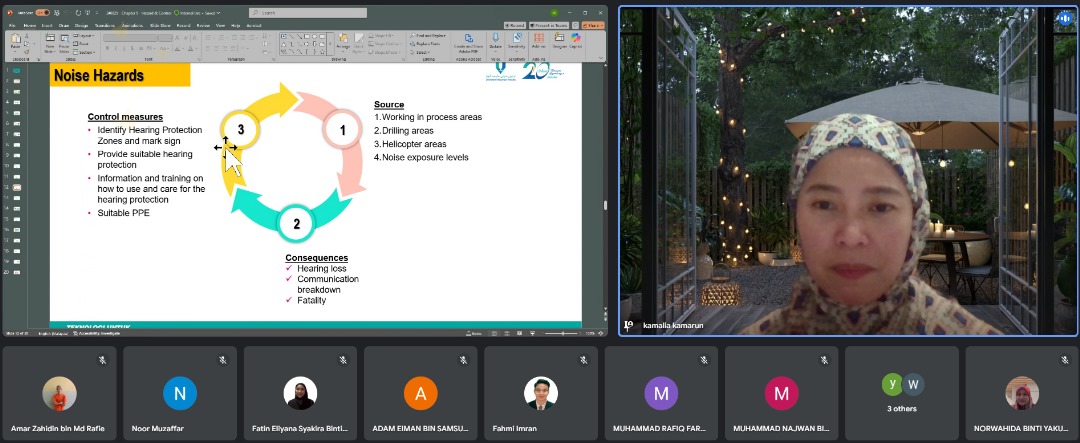Collapse the ribbon with the chevron

point(601,58)
